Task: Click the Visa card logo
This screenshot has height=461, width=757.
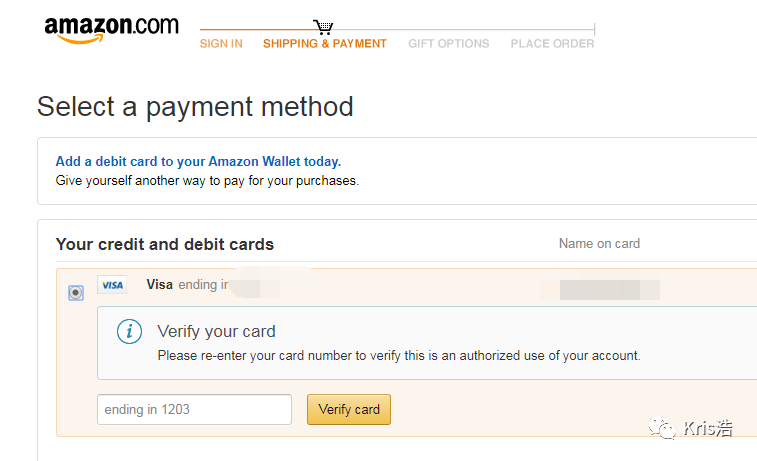Action: click(113, 285)
